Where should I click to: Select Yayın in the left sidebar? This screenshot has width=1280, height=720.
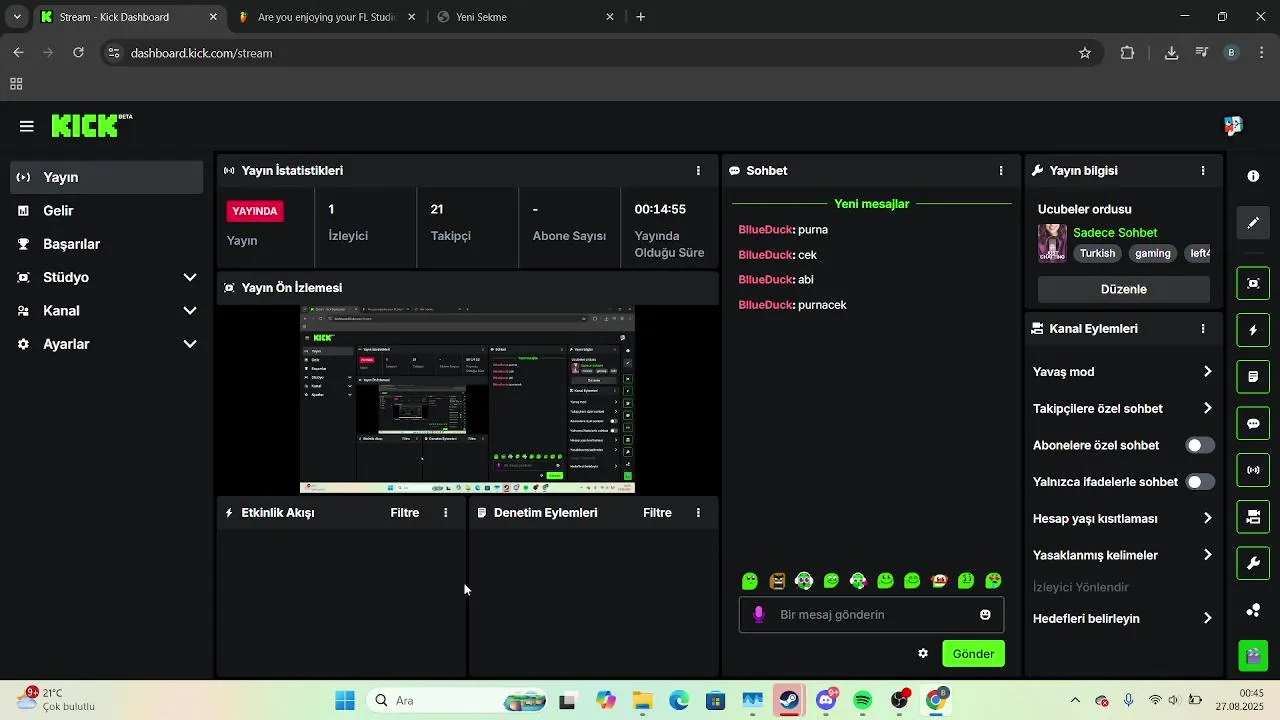point(107,177)
